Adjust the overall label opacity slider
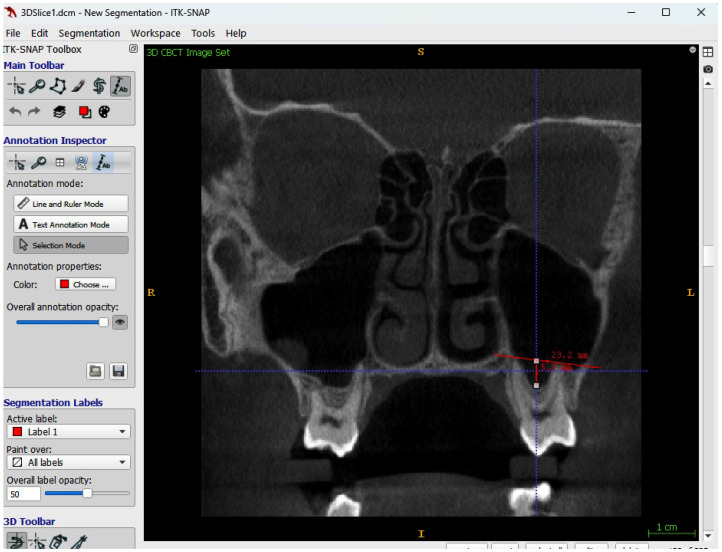This screenshot has height=552, width=722. [x=87, y=494]
